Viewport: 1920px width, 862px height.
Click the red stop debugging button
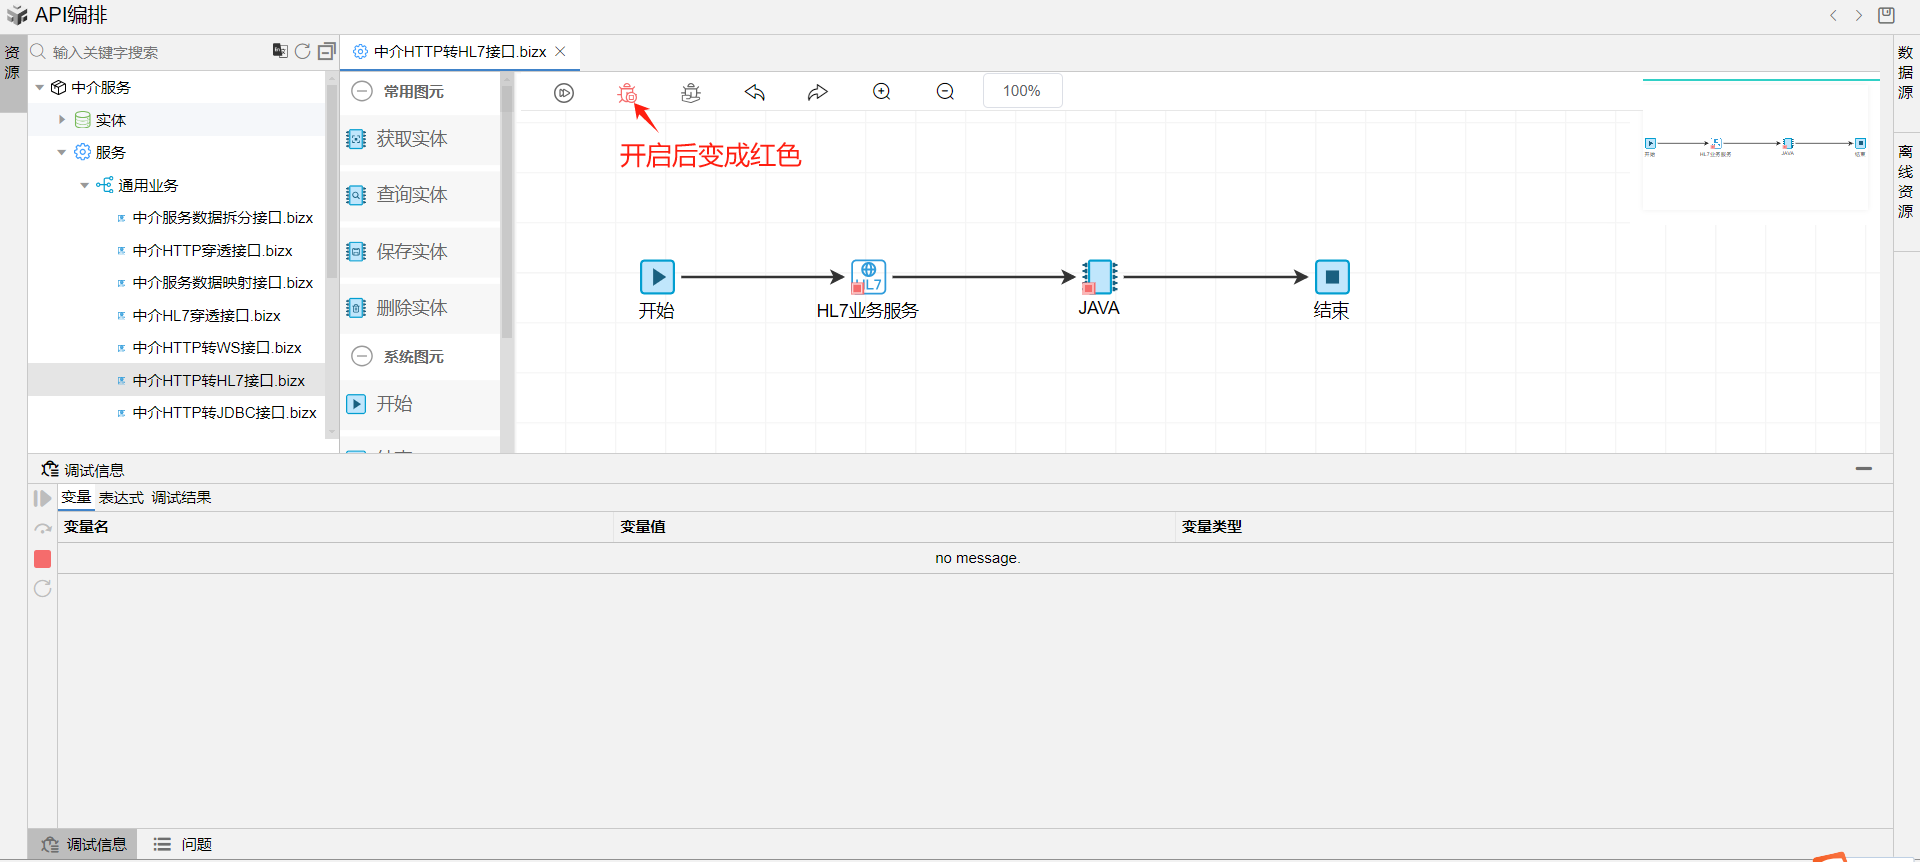coord(42,559)
